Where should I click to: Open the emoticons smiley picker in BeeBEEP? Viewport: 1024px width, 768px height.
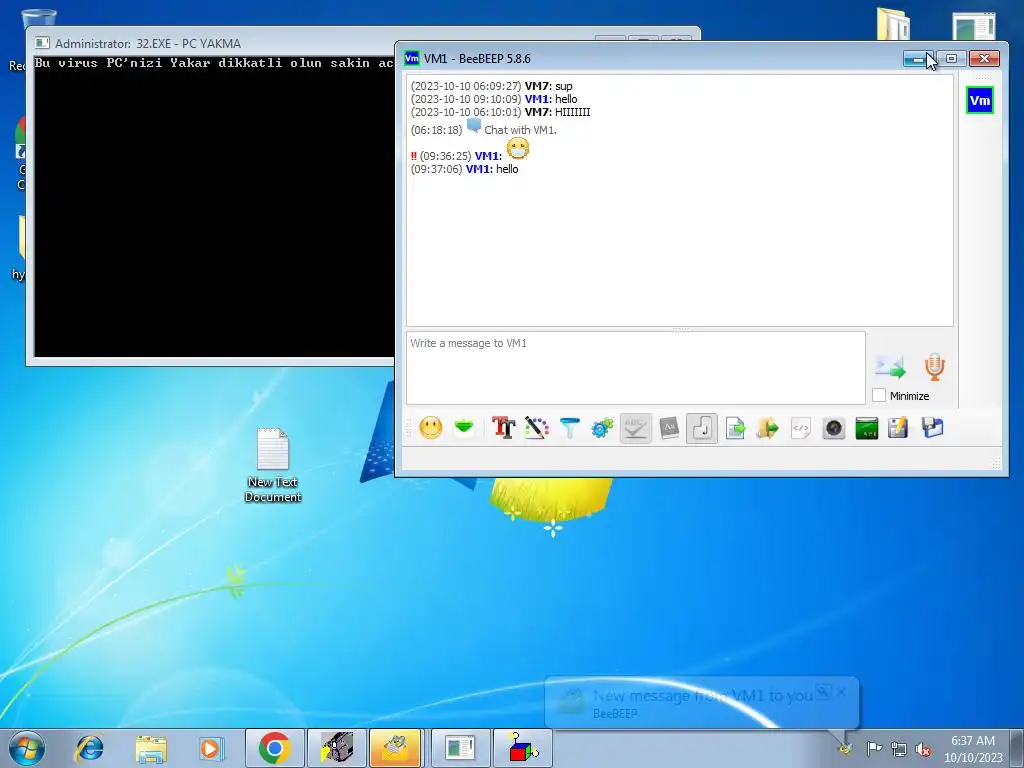coord(430,428)
